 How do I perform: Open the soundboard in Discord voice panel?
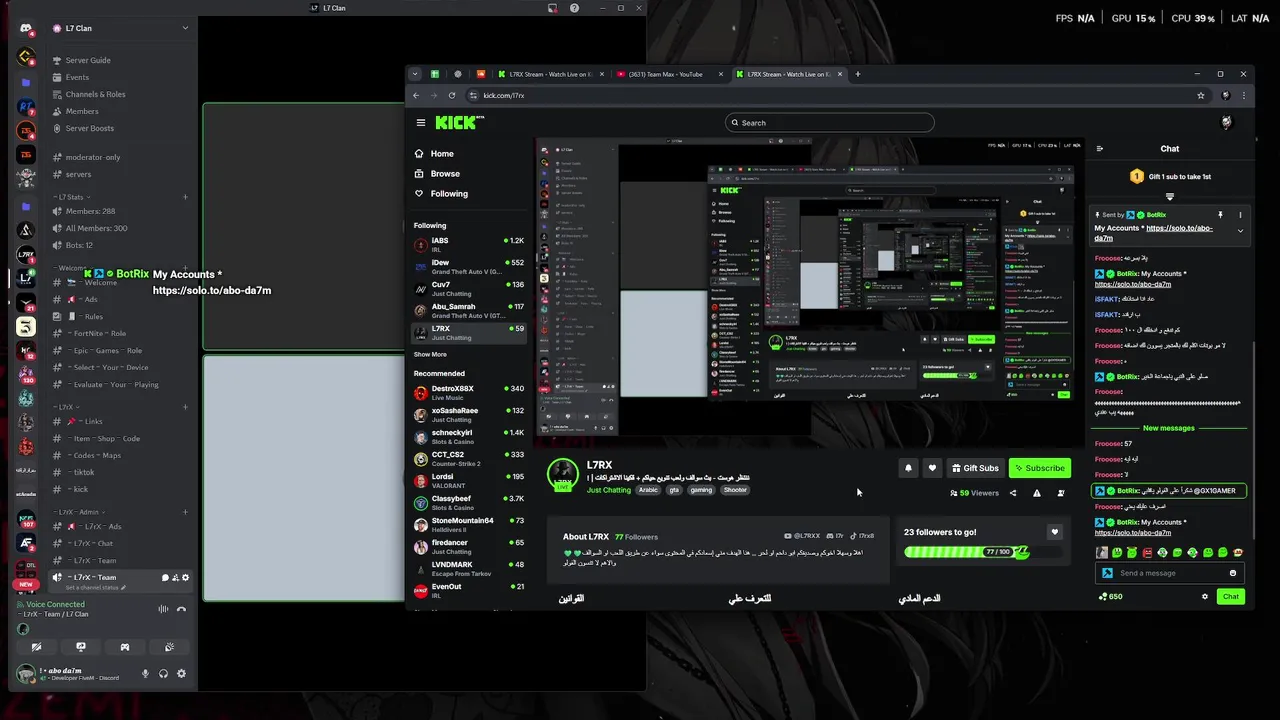(x=169, y=647)
